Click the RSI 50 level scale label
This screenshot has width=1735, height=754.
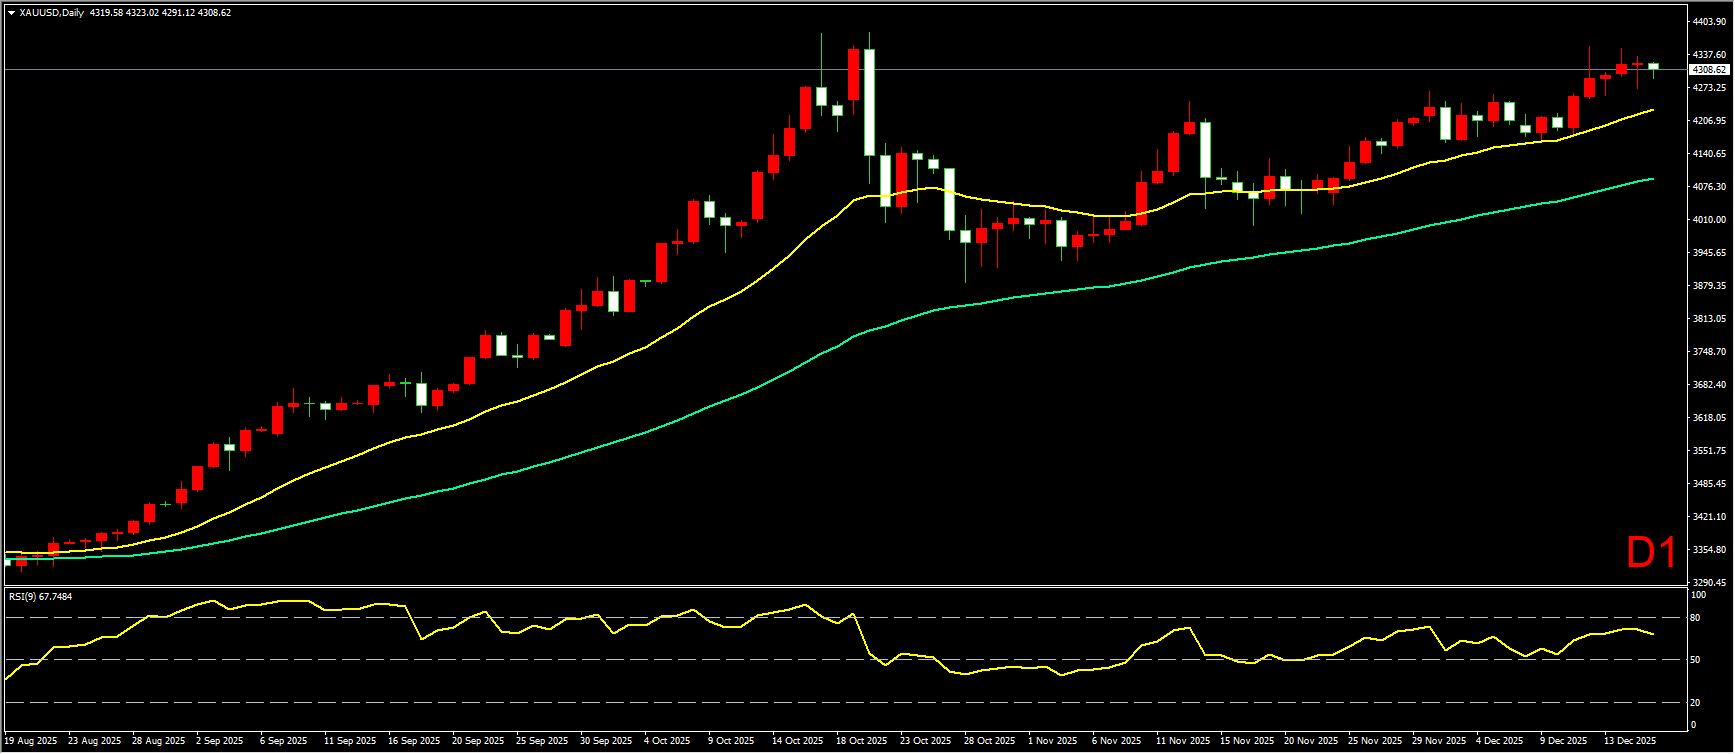(x=1695, y=660)
